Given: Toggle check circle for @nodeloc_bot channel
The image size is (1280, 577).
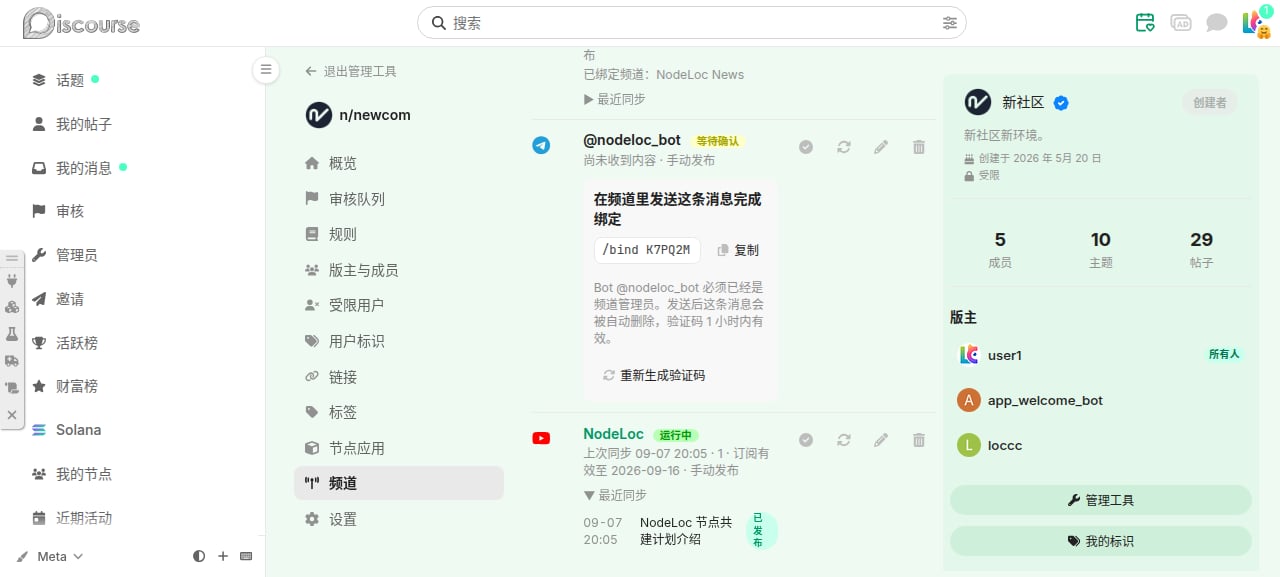Looking at the screenshot, I should point(806,147).
